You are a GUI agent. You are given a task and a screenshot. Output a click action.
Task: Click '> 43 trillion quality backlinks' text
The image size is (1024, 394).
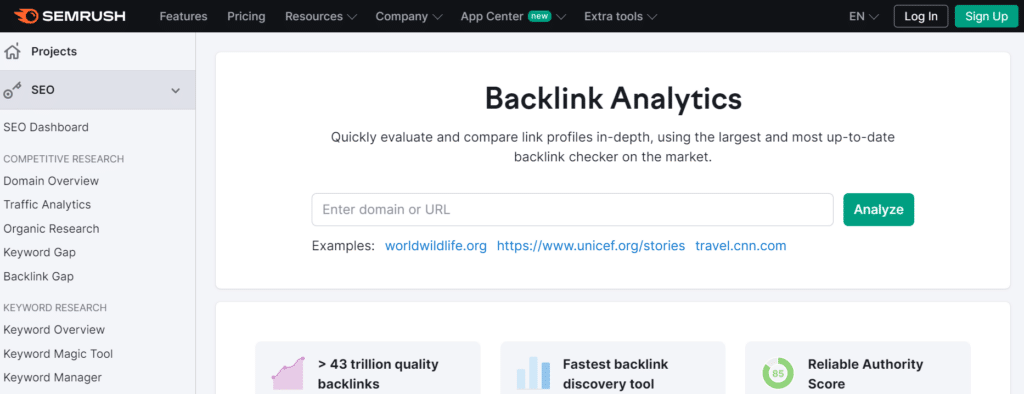click(x=378, y=374)
